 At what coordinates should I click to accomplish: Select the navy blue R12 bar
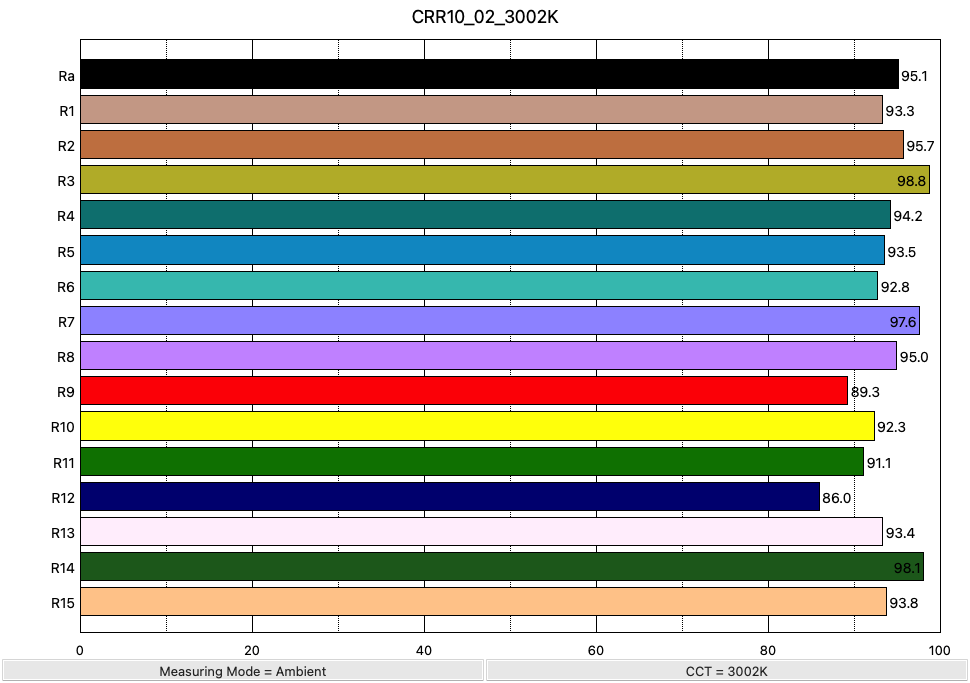coord(450,497)
